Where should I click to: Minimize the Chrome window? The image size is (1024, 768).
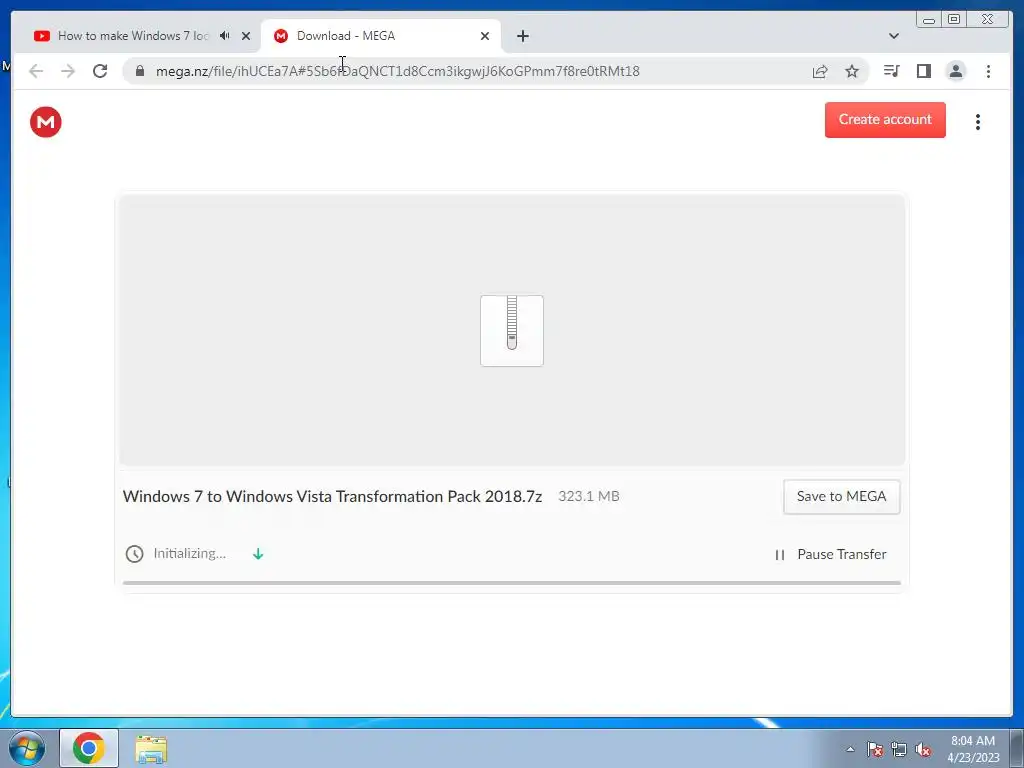coord(929,20)
